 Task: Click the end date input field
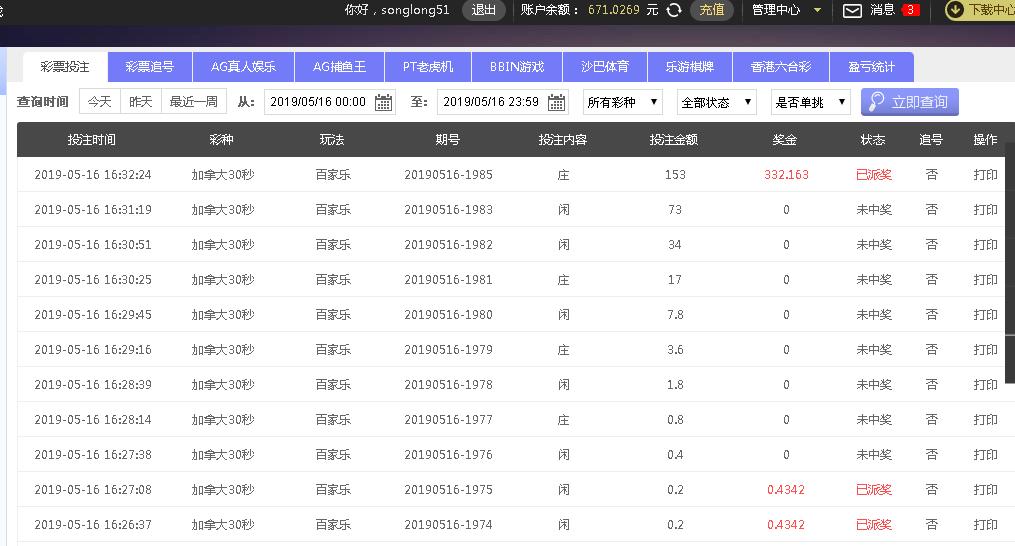click(503, 102)
